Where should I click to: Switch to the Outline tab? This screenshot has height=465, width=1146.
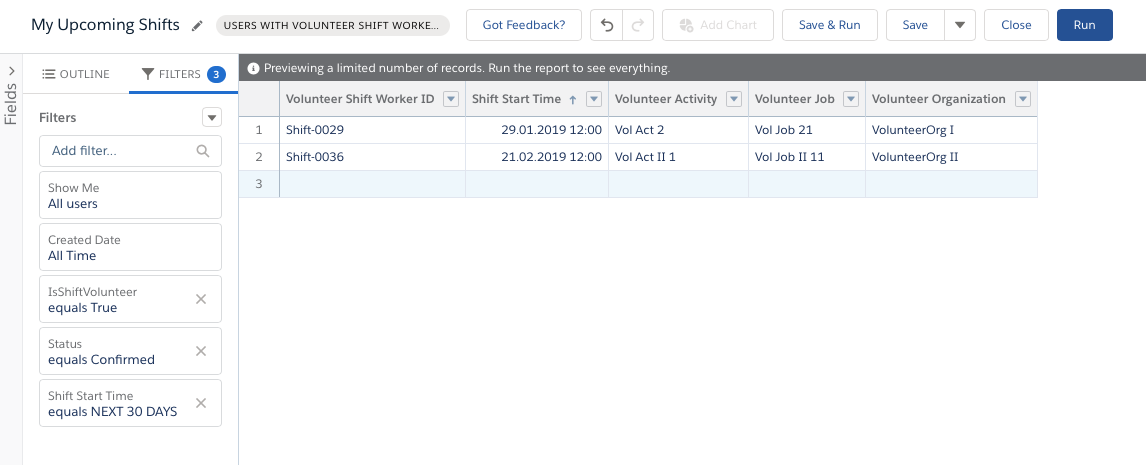pyautogui.click(x=76, y=74)
